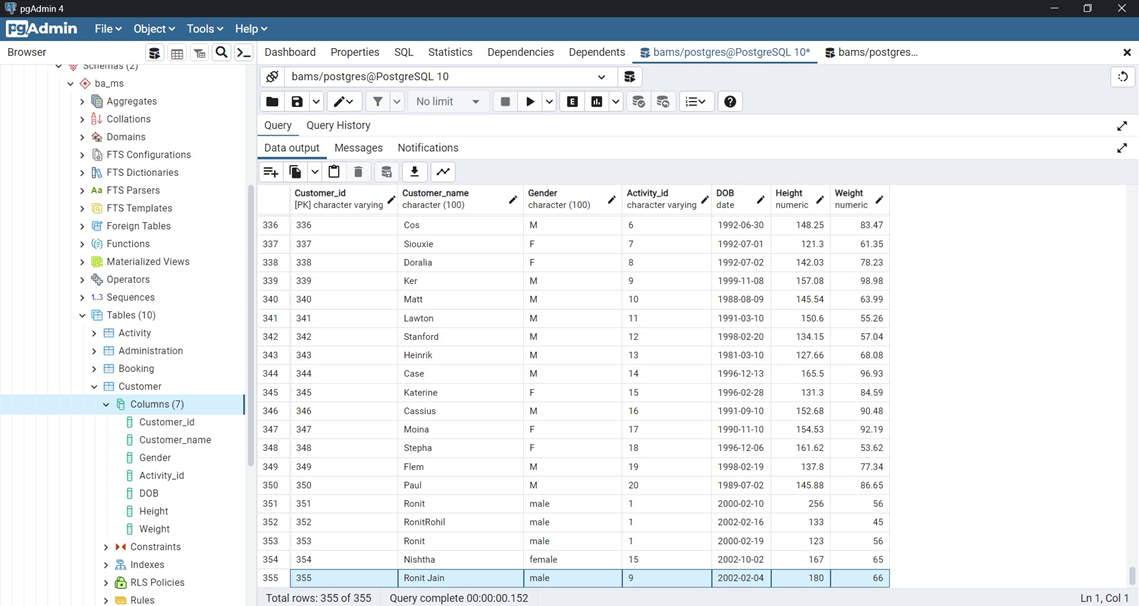This screenshot has height=606, width=1139.
Task: Open the Query Tool from Browser toolbar
Action: coord(154,53)
